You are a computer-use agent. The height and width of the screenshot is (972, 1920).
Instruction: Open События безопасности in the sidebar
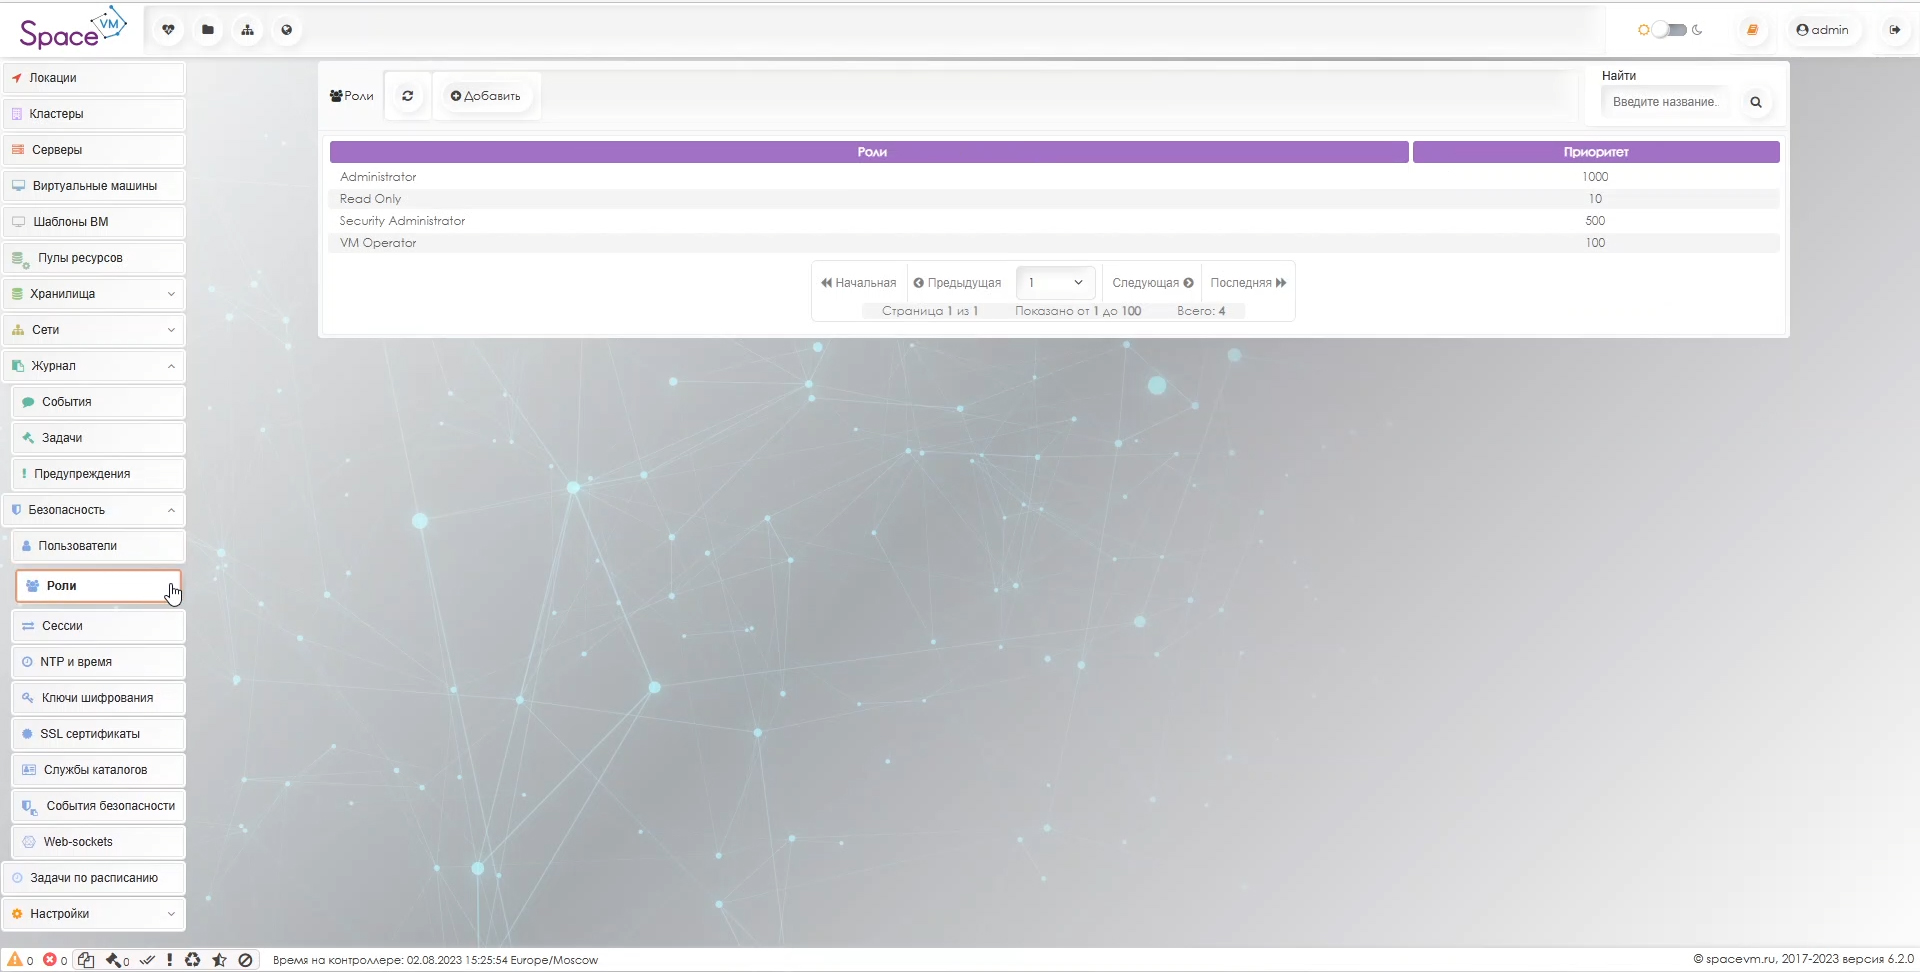98,806
